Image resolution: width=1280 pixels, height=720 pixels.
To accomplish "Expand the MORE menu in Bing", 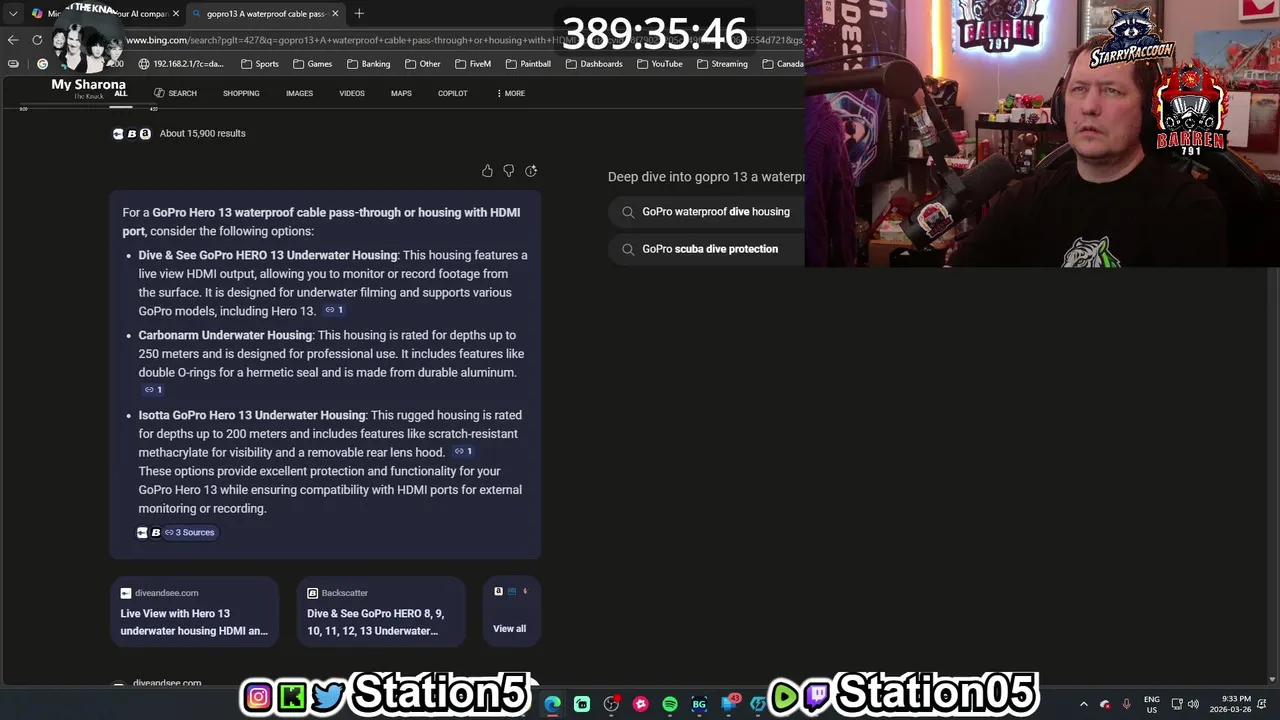I will click(x=510, y=93).
